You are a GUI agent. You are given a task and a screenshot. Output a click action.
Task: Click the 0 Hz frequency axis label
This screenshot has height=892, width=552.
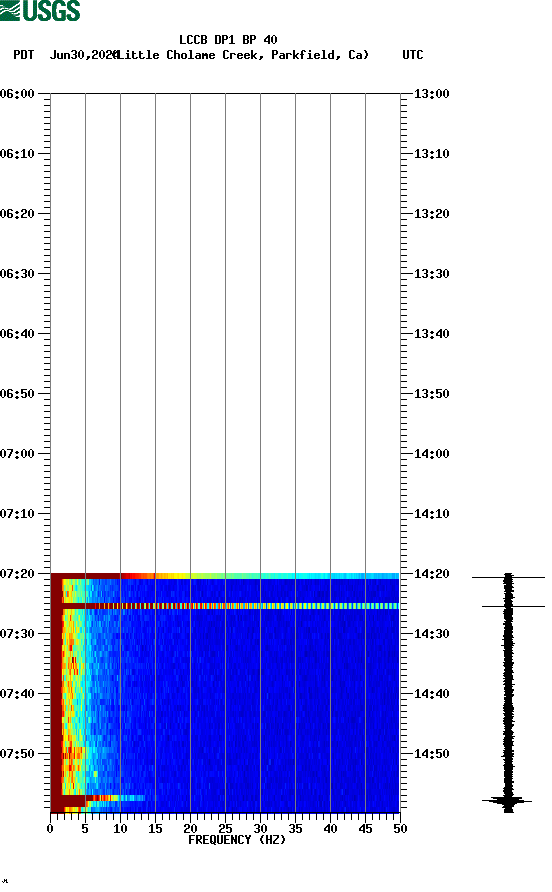point(50,829)
